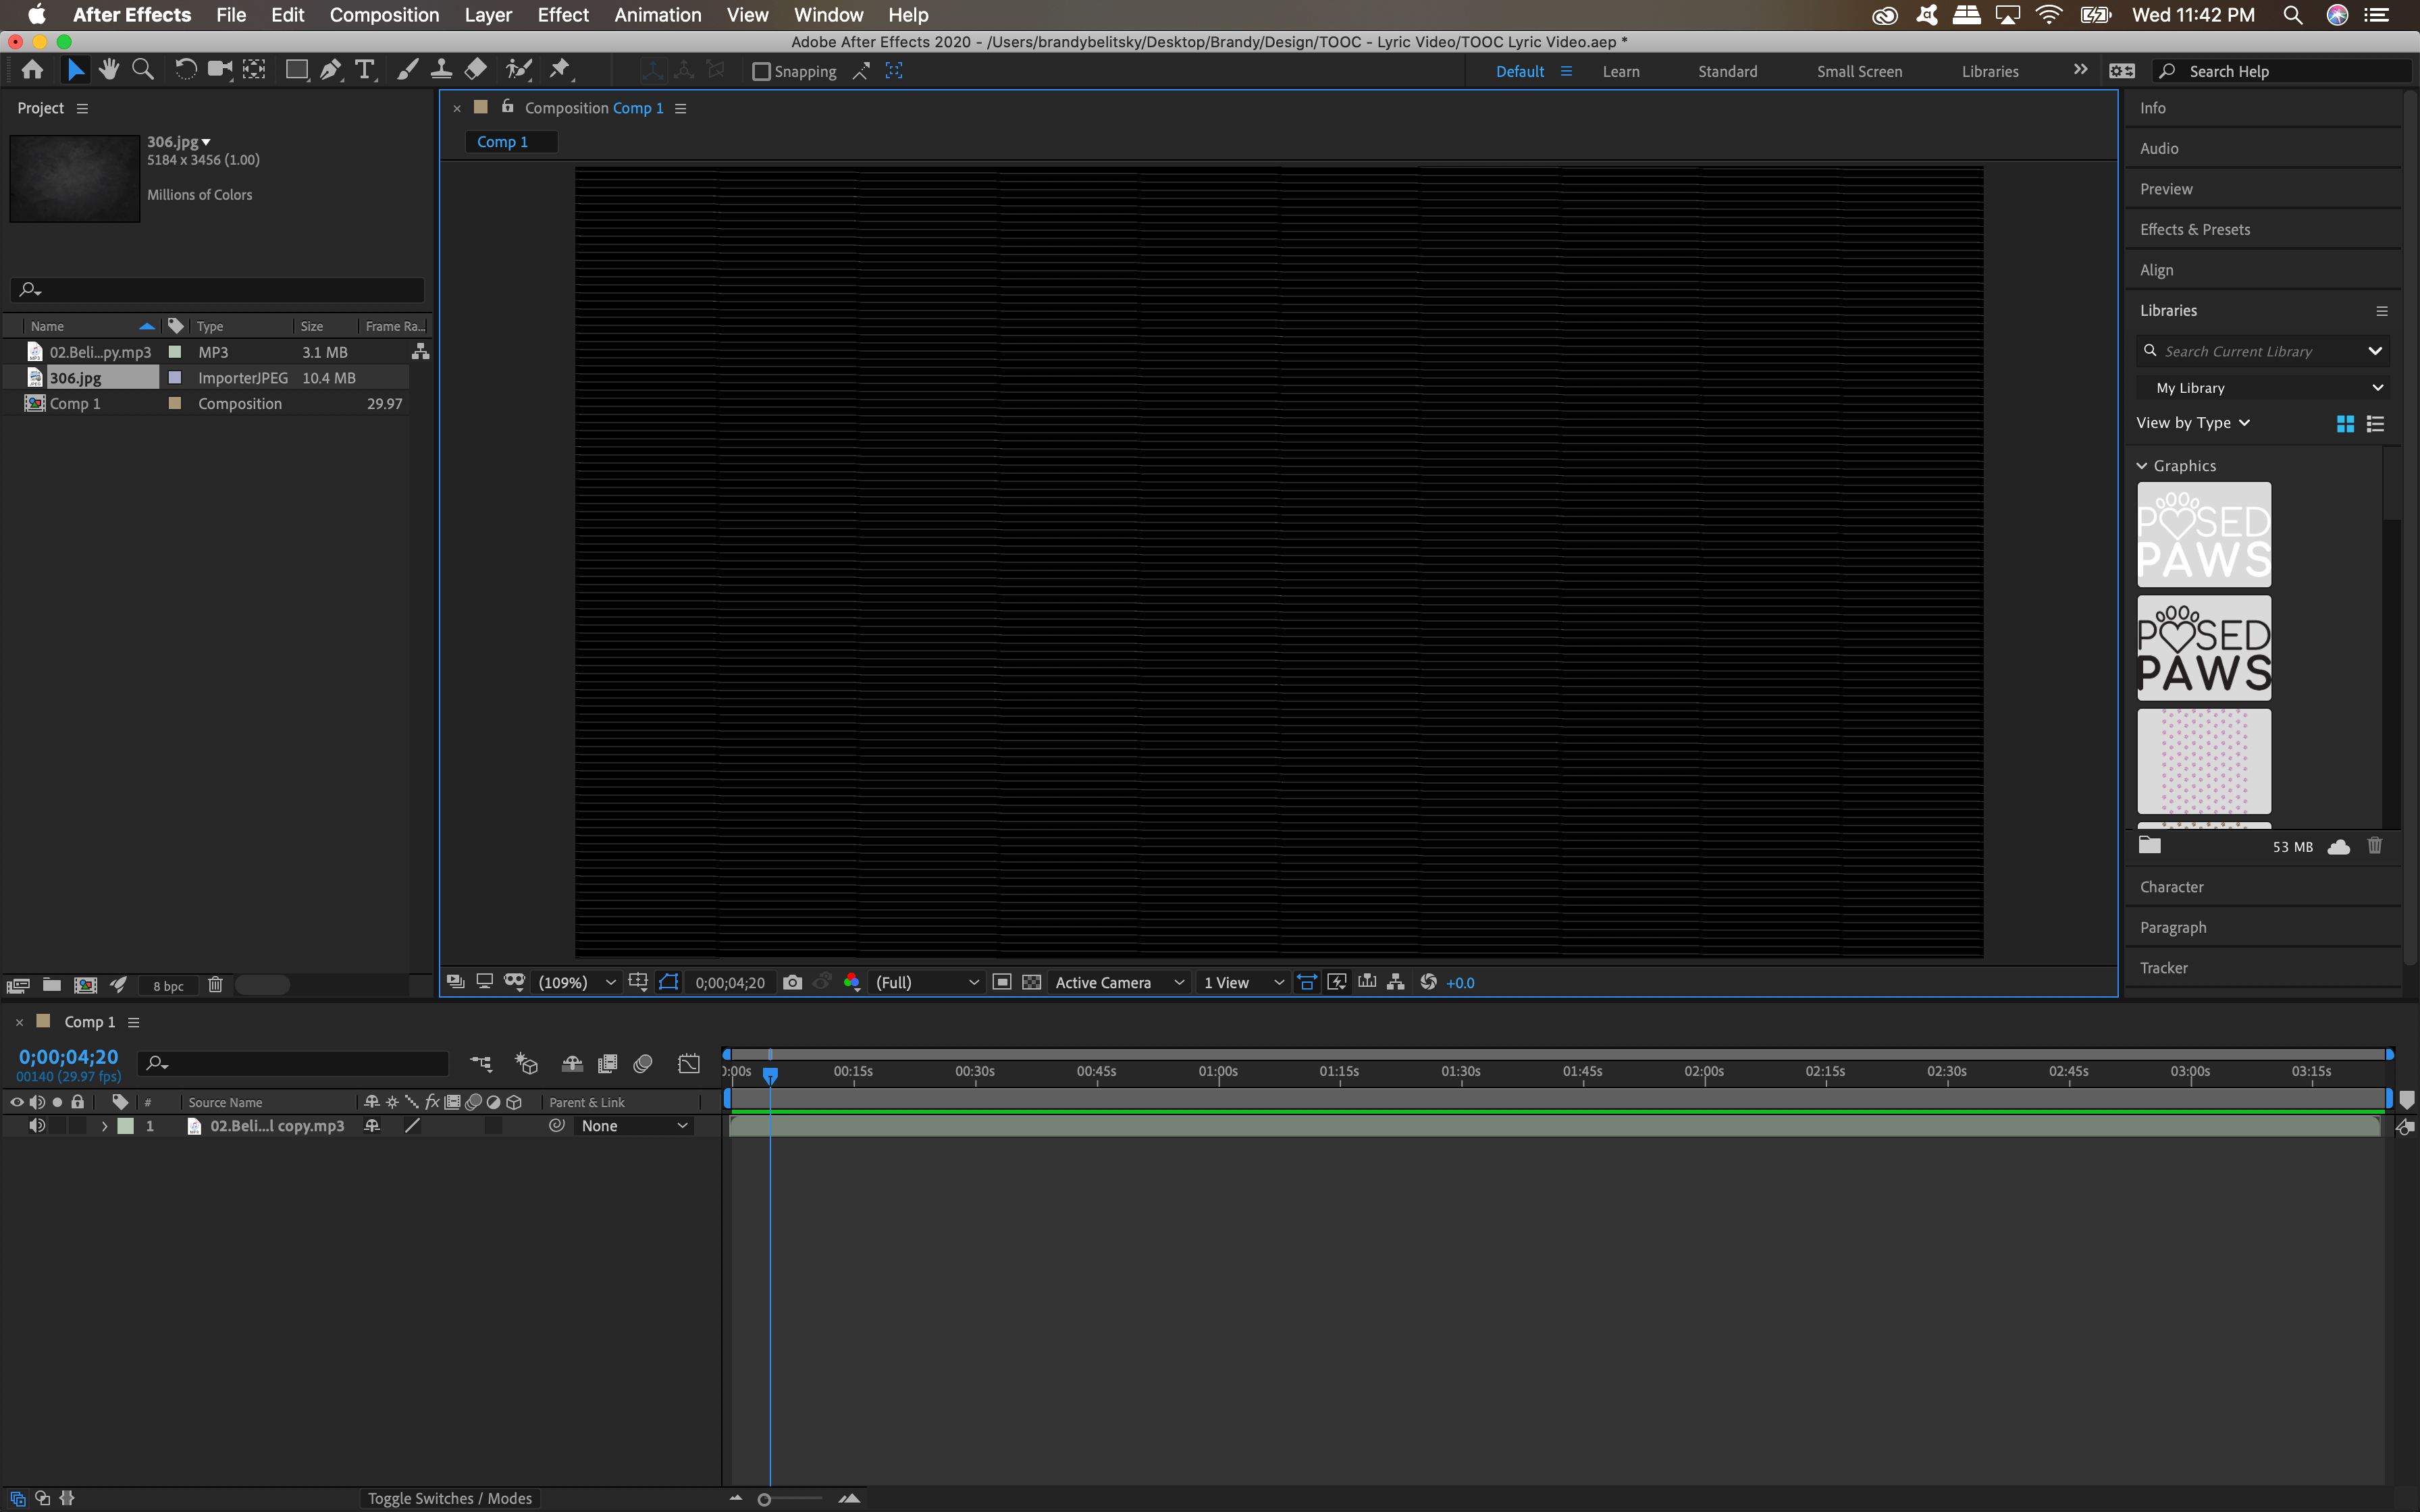
Task: Open the Graph Editor in the timeline
Action: (689, 1064)
